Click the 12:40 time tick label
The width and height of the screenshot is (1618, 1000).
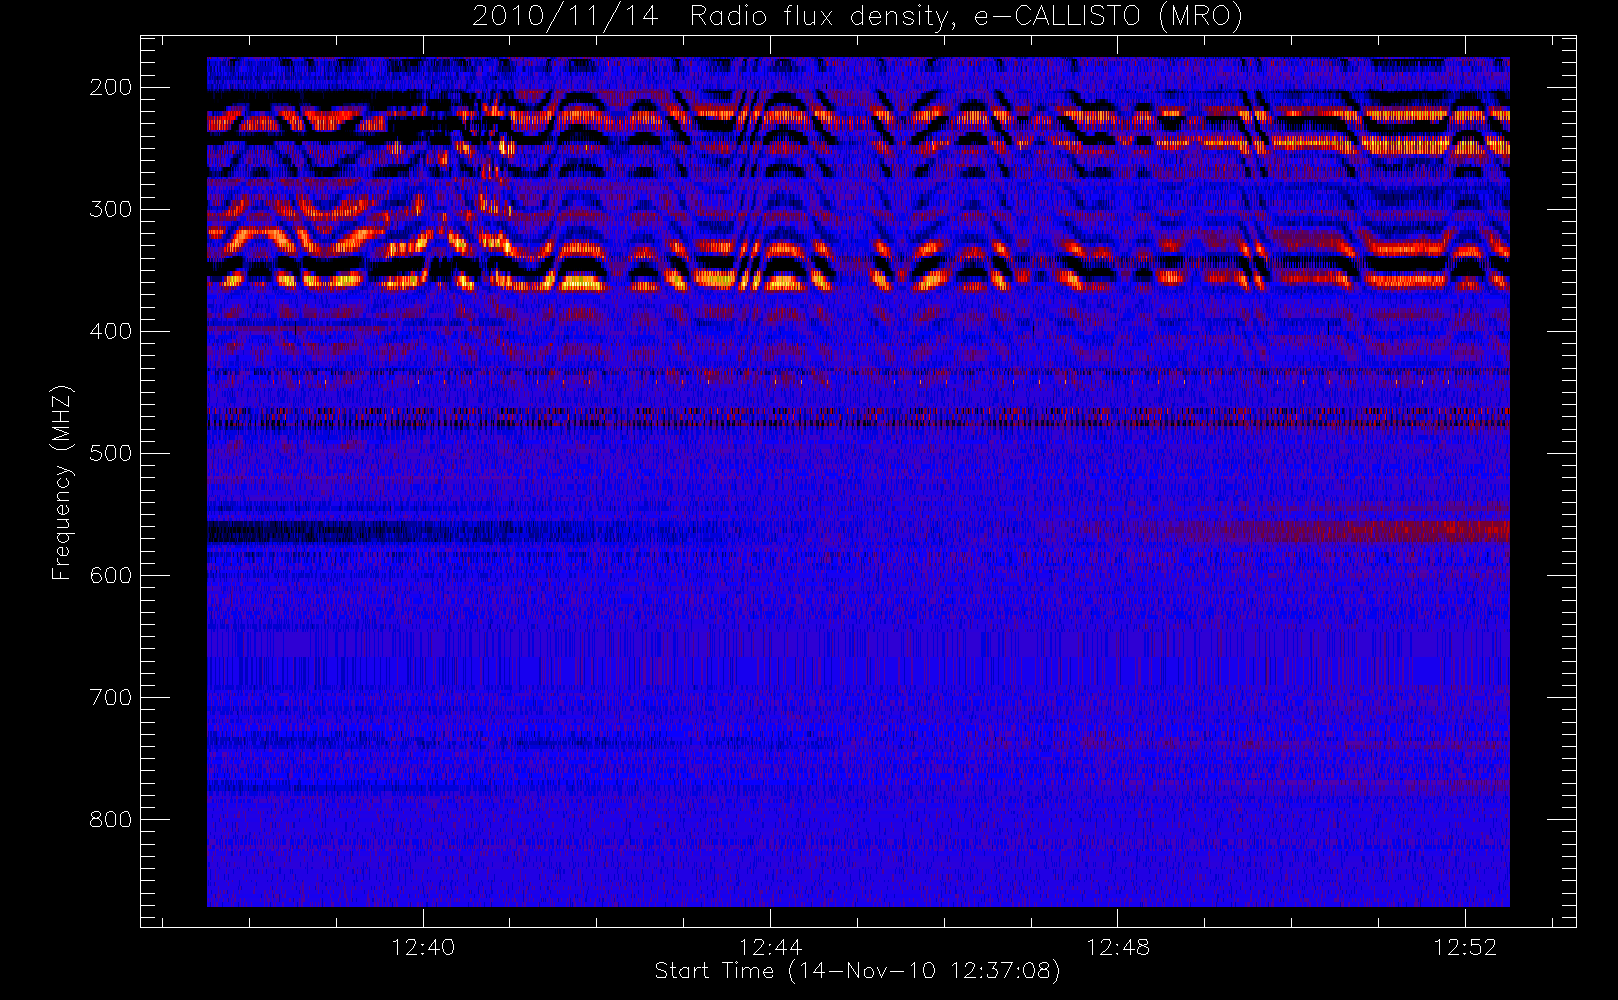click(x=423, y=947)
